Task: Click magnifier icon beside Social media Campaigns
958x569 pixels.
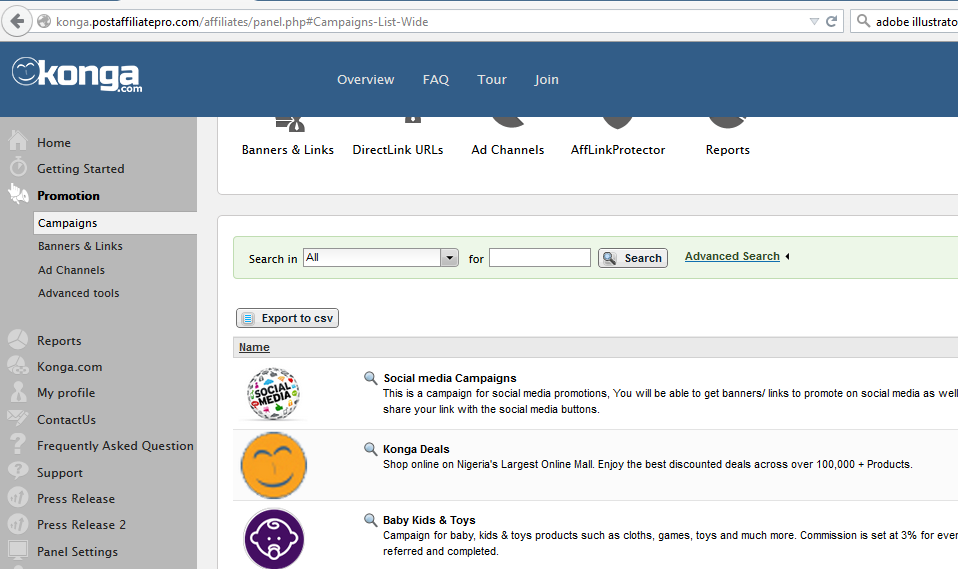Action: click(370, 378)
